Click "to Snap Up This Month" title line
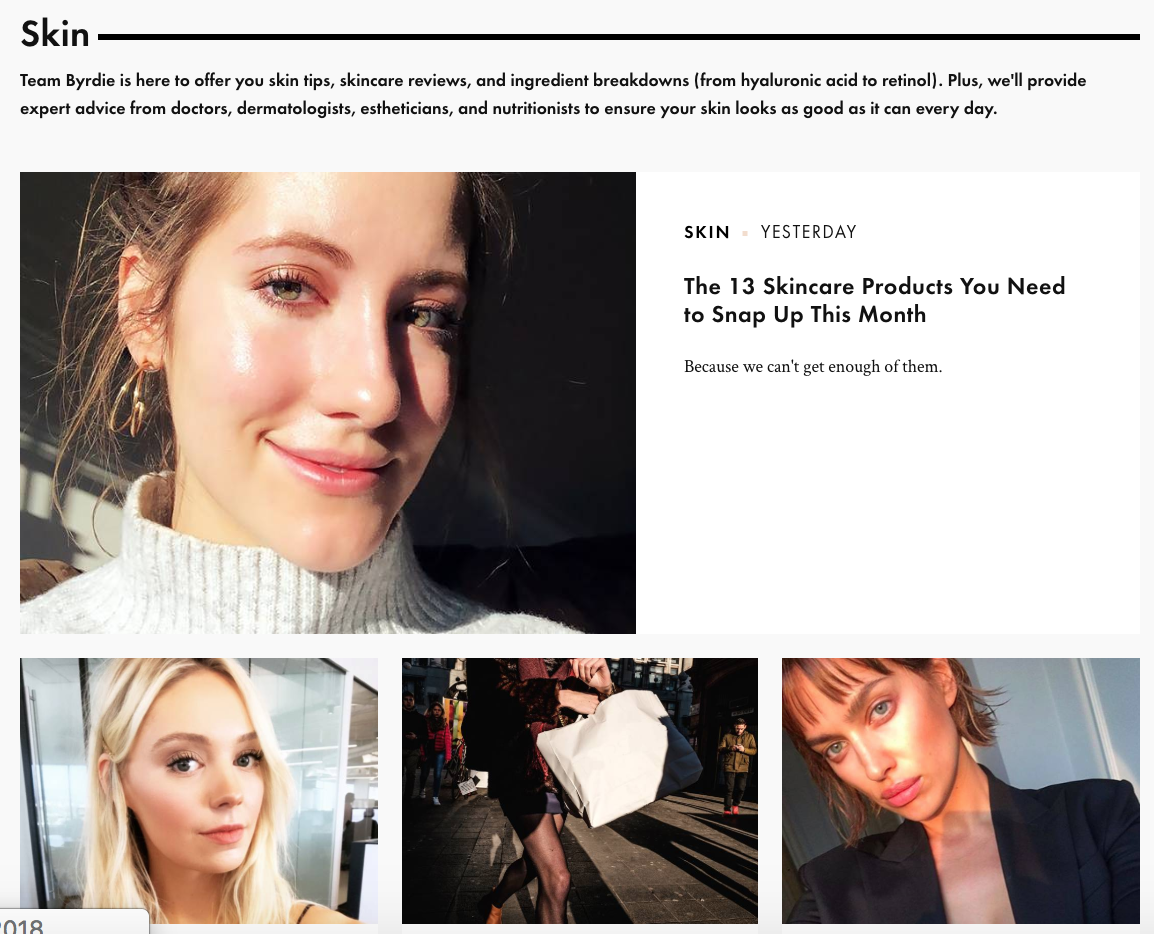The width and height of the screenshot is (1154, 934). point(804,315)
